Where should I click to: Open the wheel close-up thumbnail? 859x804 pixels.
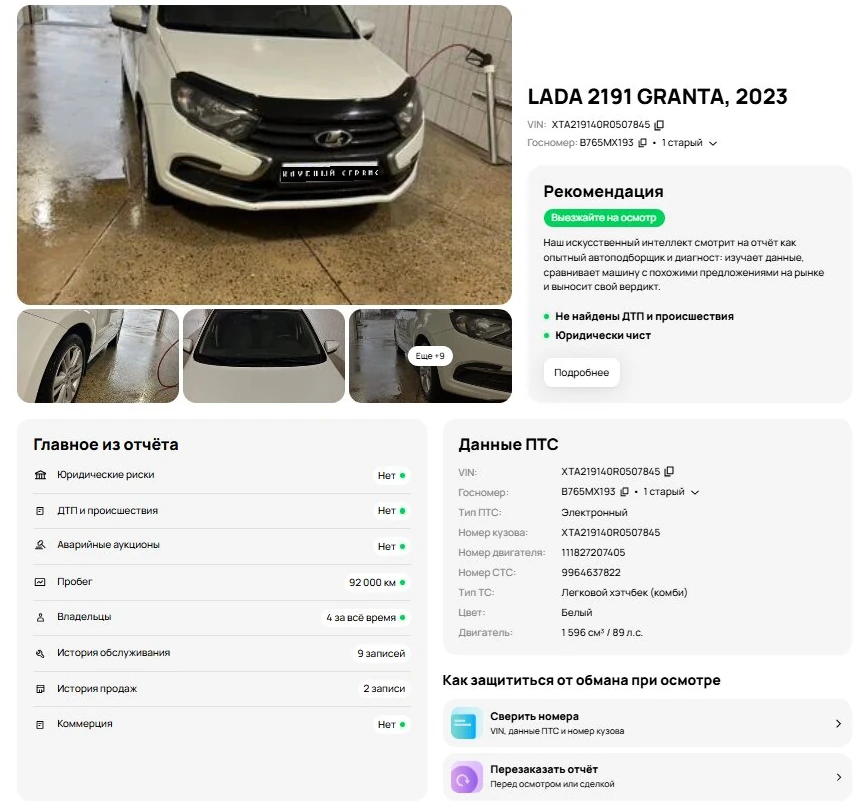tap(98, 356)
